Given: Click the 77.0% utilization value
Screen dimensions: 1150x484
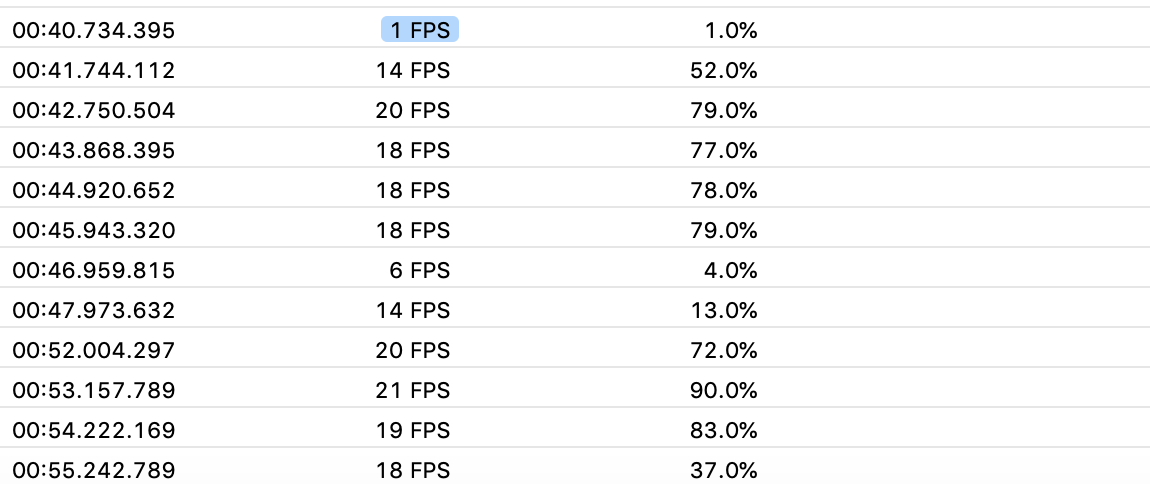Looking at the screenshot, I should click(x=723, y=150).
